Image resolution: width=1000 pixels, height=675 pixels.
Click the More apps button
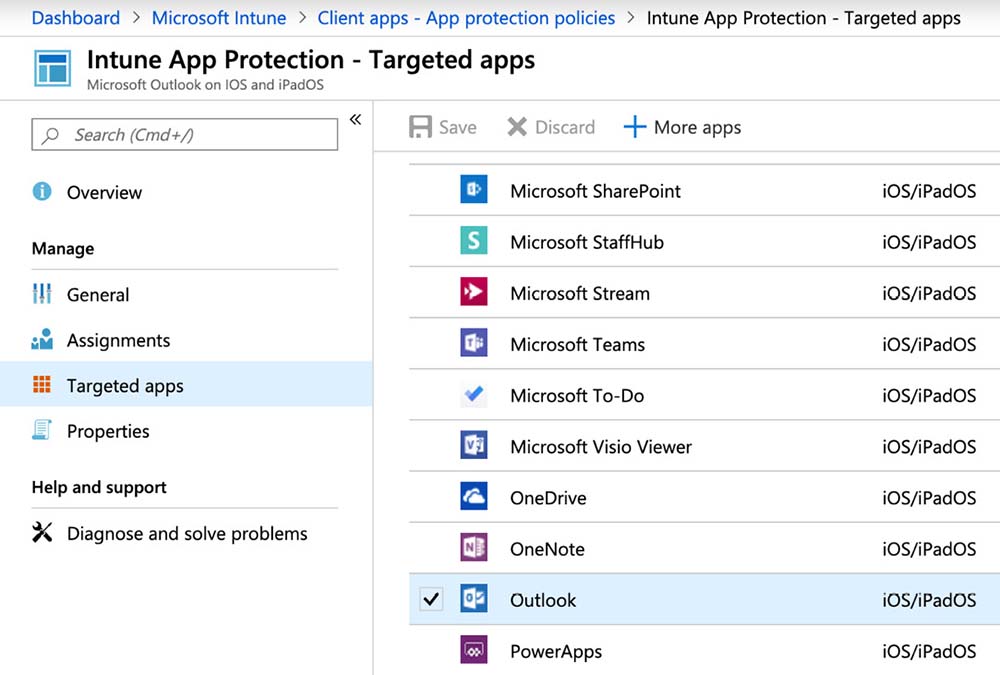click(x=682, y=127)
